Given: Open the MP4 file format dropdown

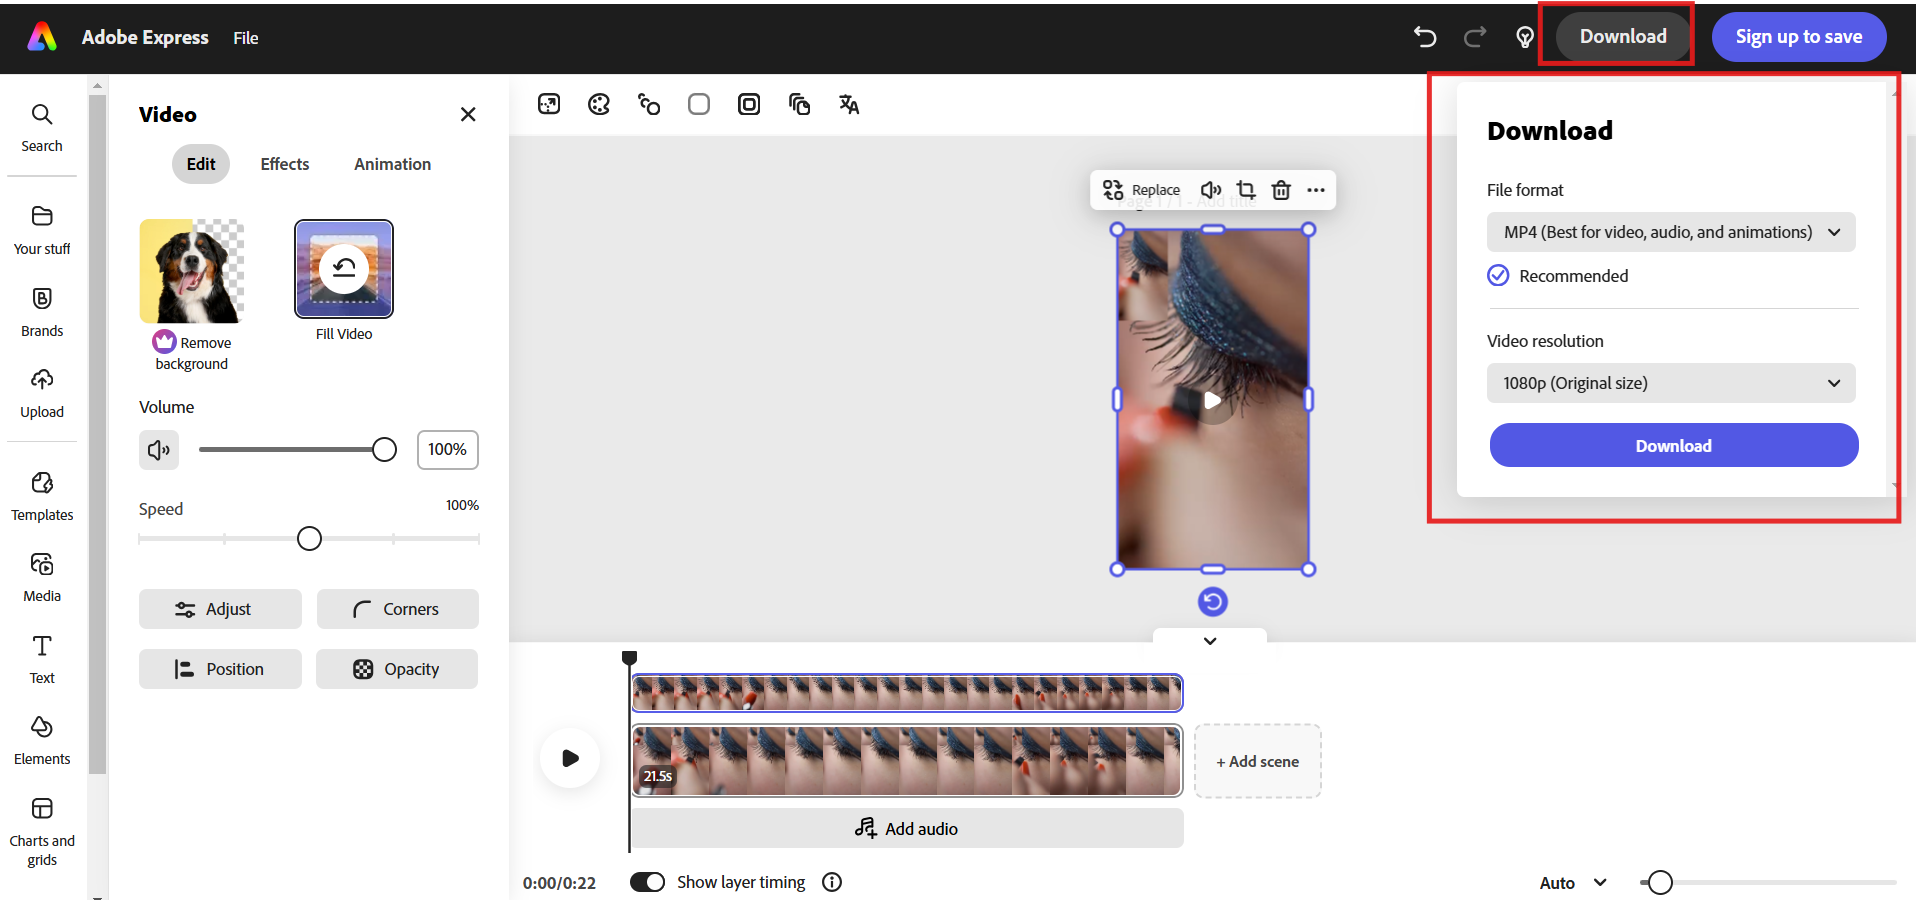Looking at the screenshot, I should pyautogui.click(x=1670, y=232).
